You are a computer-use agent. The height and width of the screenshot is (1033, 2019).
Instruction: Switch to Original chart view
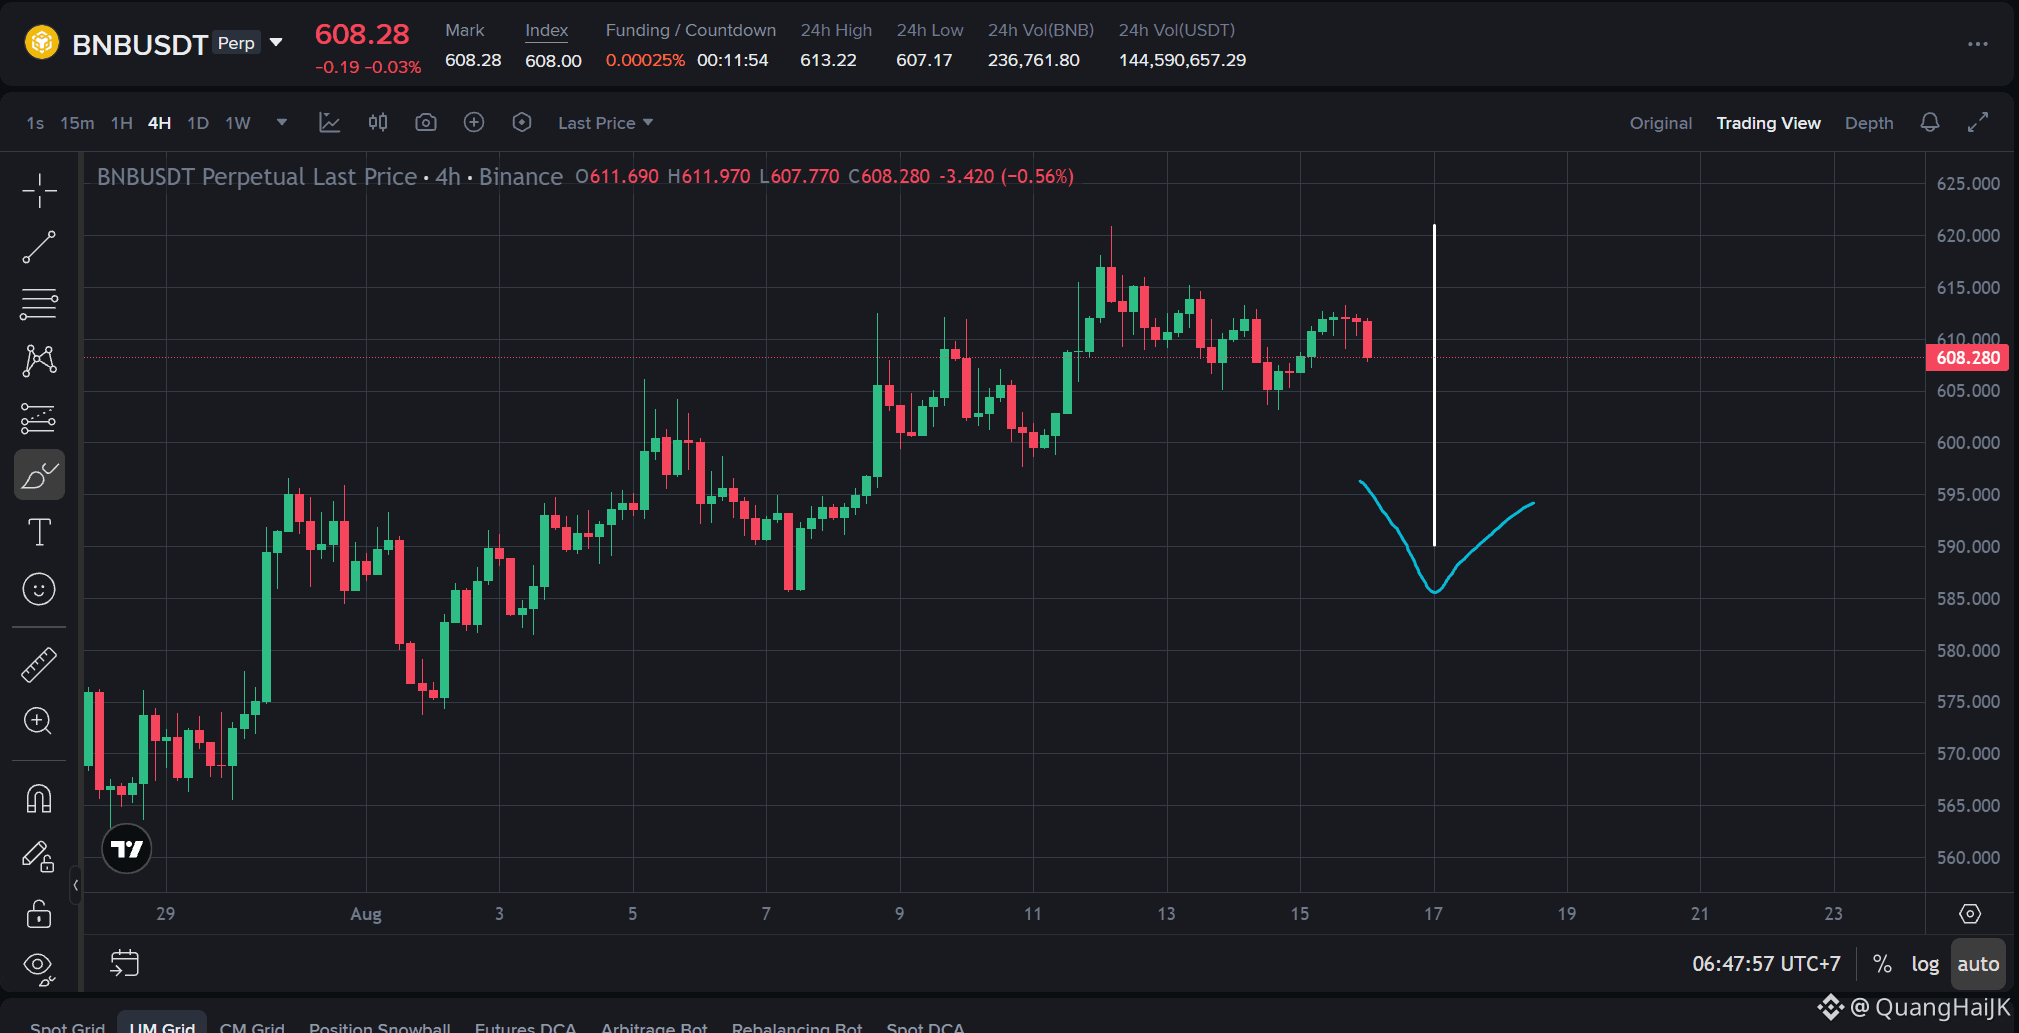click(1661, 123)
